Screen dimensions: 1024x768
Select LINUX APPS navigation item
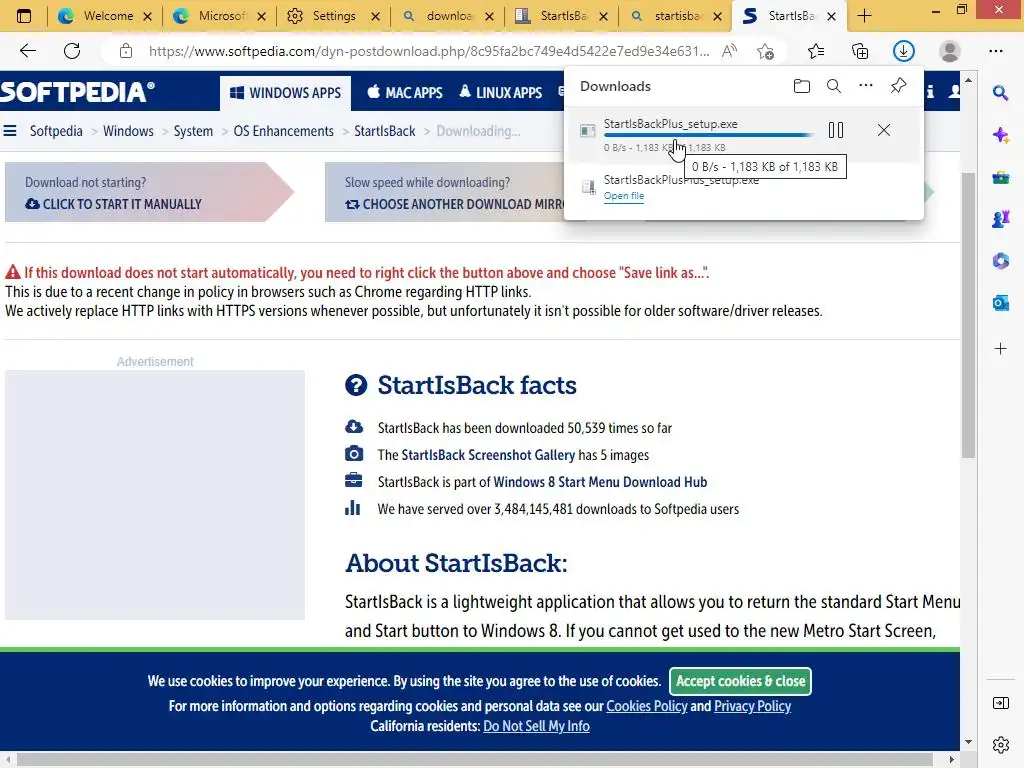point(501,93)
